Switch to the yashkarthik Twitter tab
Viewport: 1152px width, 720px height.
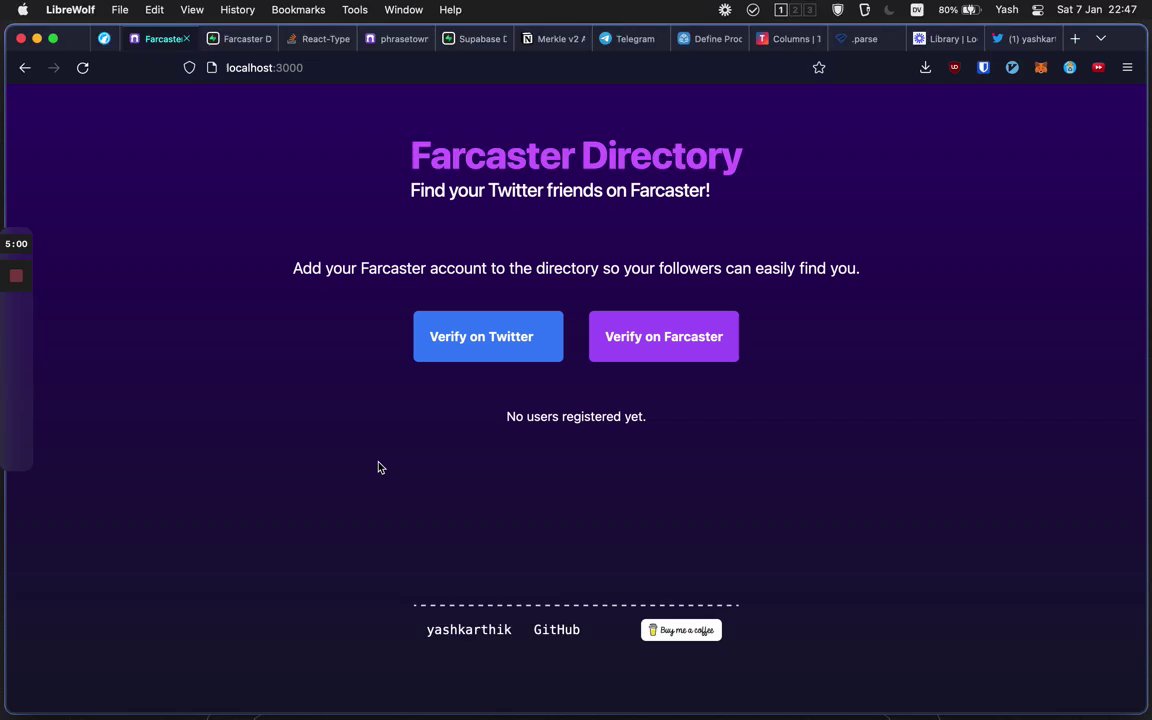click(x=1024, y=38)
